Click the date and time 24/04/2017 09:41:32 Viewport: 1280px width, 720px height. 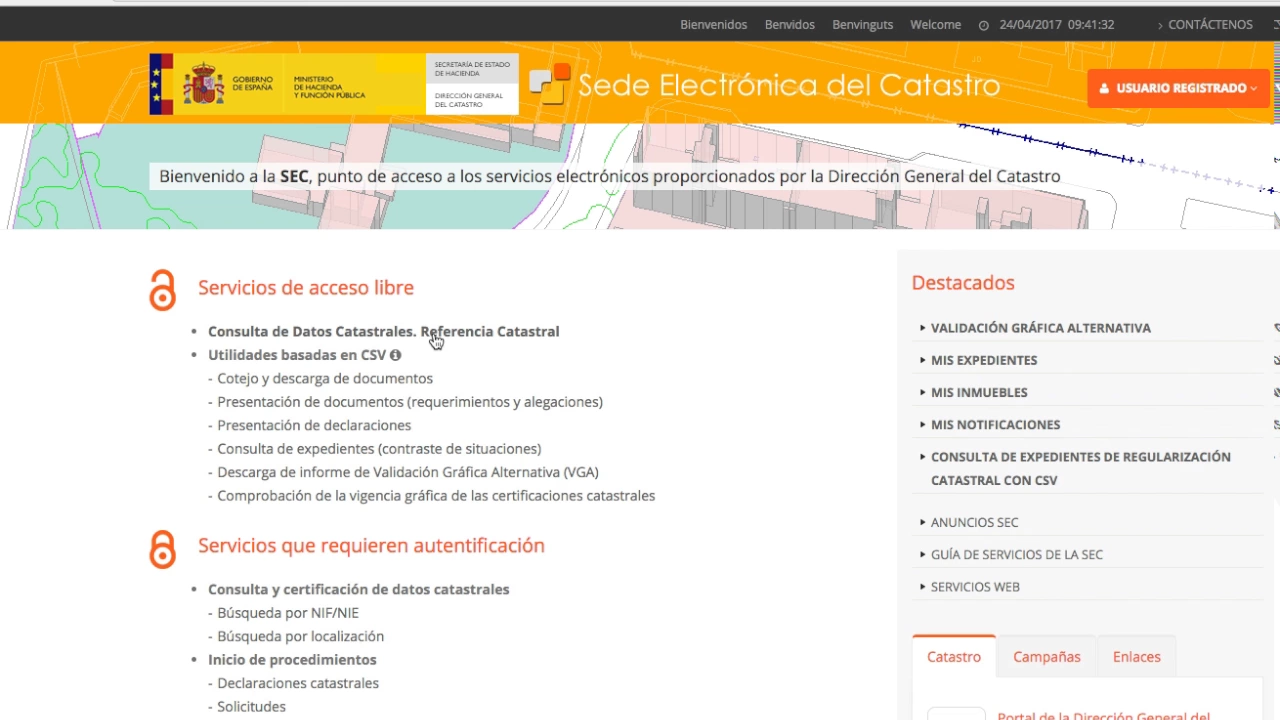tap(1057, 25)
